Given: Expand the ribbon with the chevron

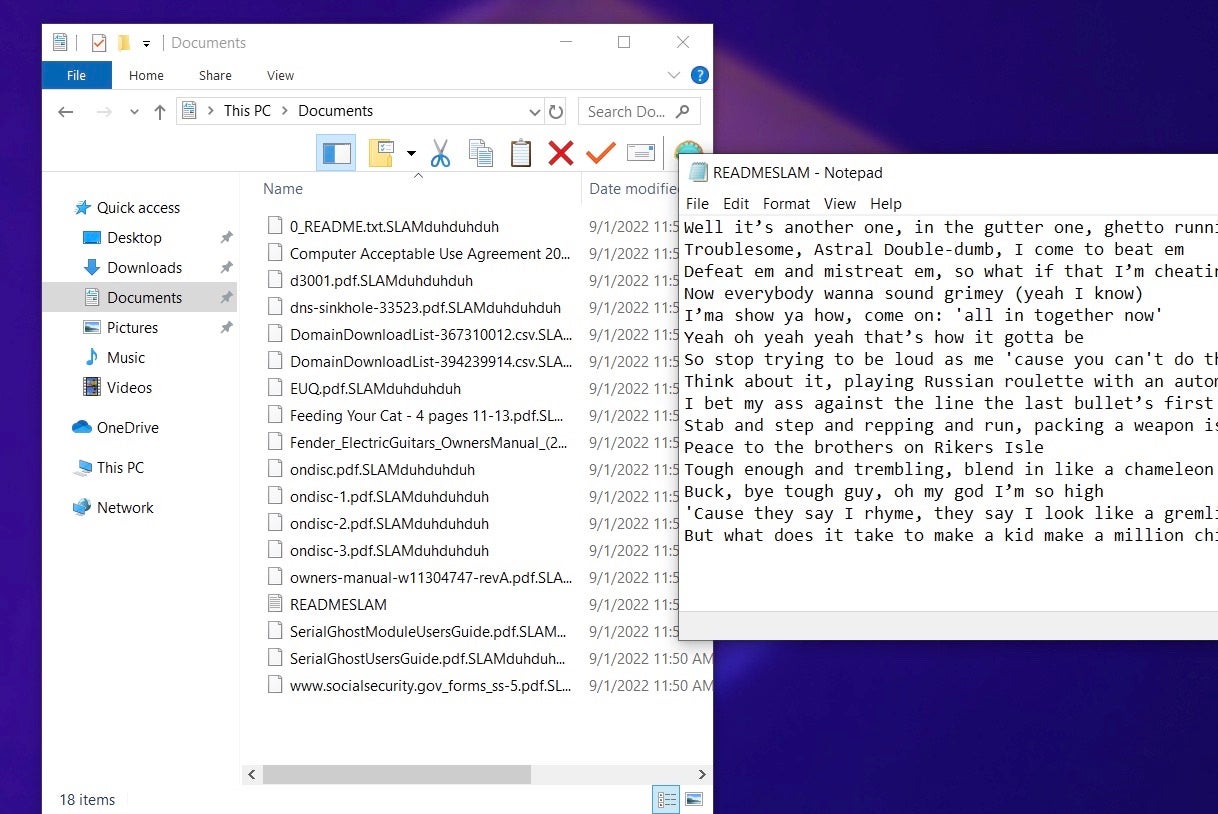Looking at the screenshot, I should point(673,75).
